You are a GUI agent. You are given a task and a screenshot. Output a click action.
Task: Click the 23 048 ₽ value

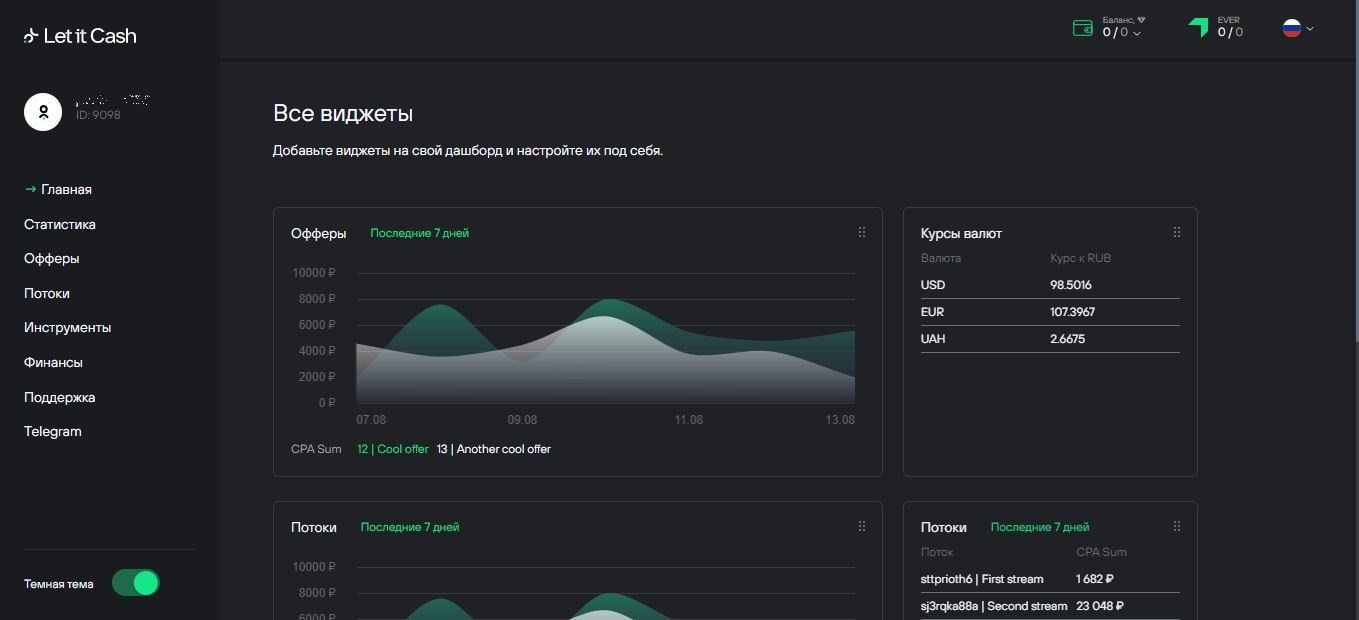pos(1100,606)
